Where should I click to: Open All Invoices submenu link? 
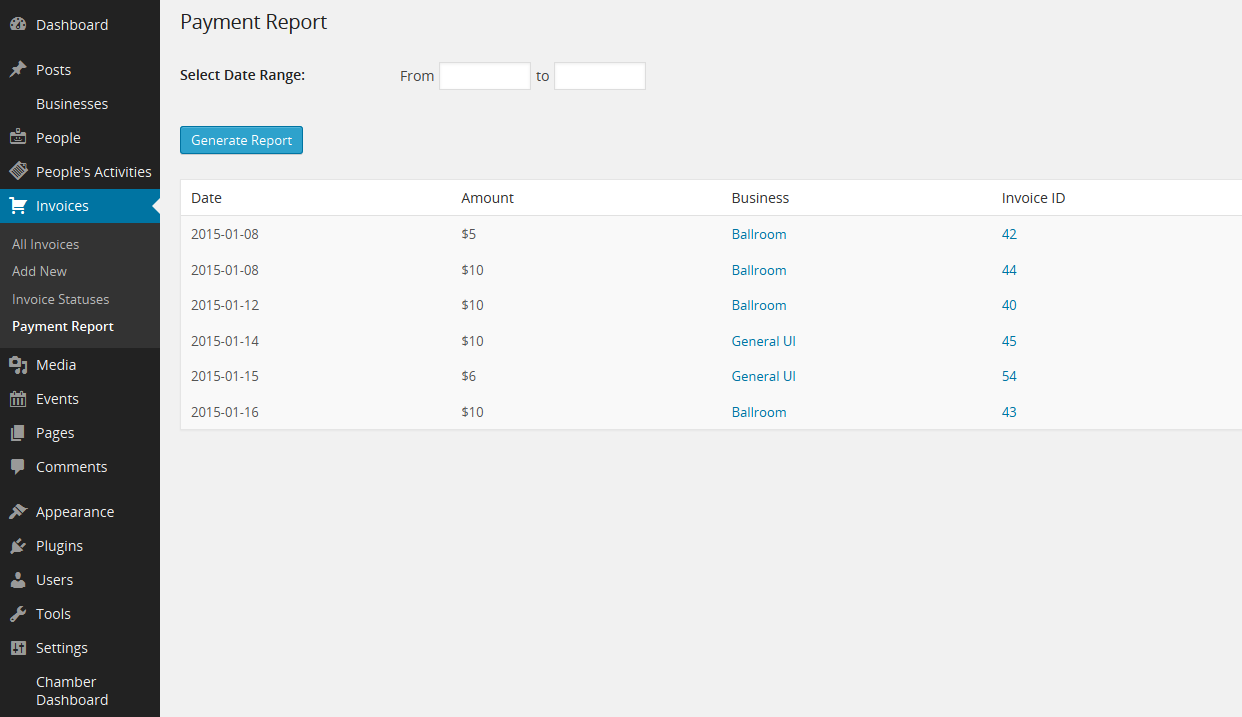pos(45,244)
